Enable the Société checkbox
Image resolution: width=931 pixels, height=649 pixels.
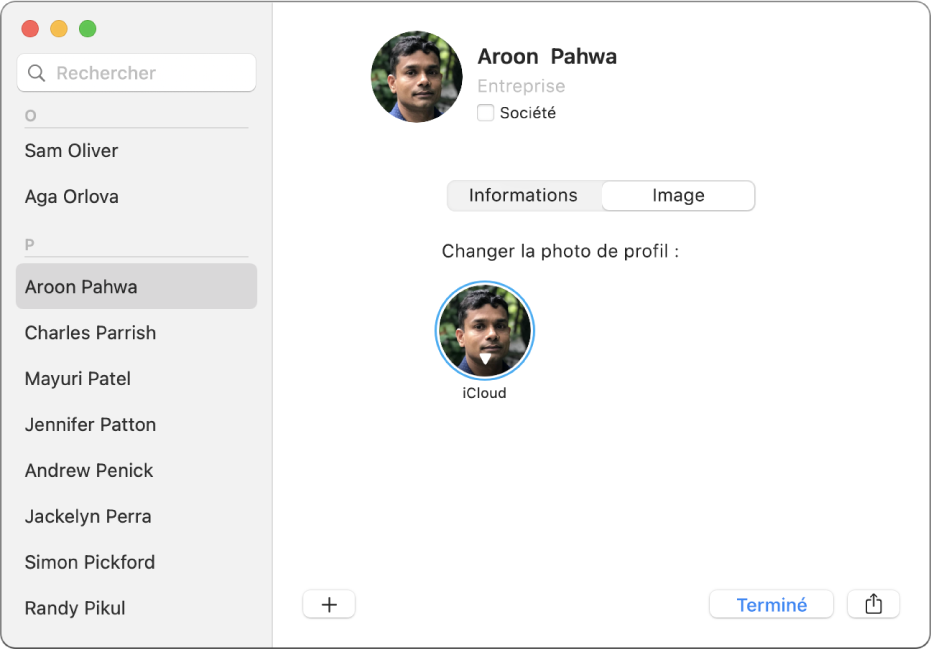pos(486,113)
